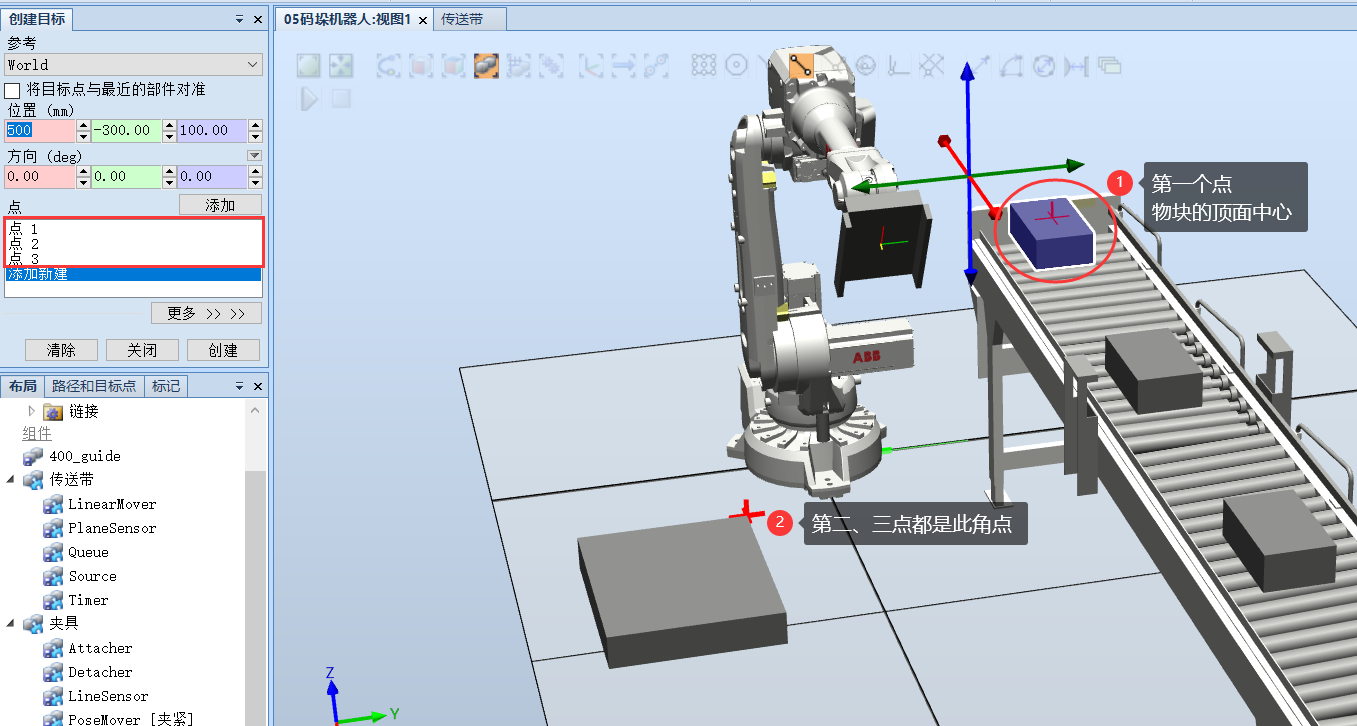The width and height of the screenshot is (1357, 726).
Task: Click the 创建 button
Action: [222, 350]
